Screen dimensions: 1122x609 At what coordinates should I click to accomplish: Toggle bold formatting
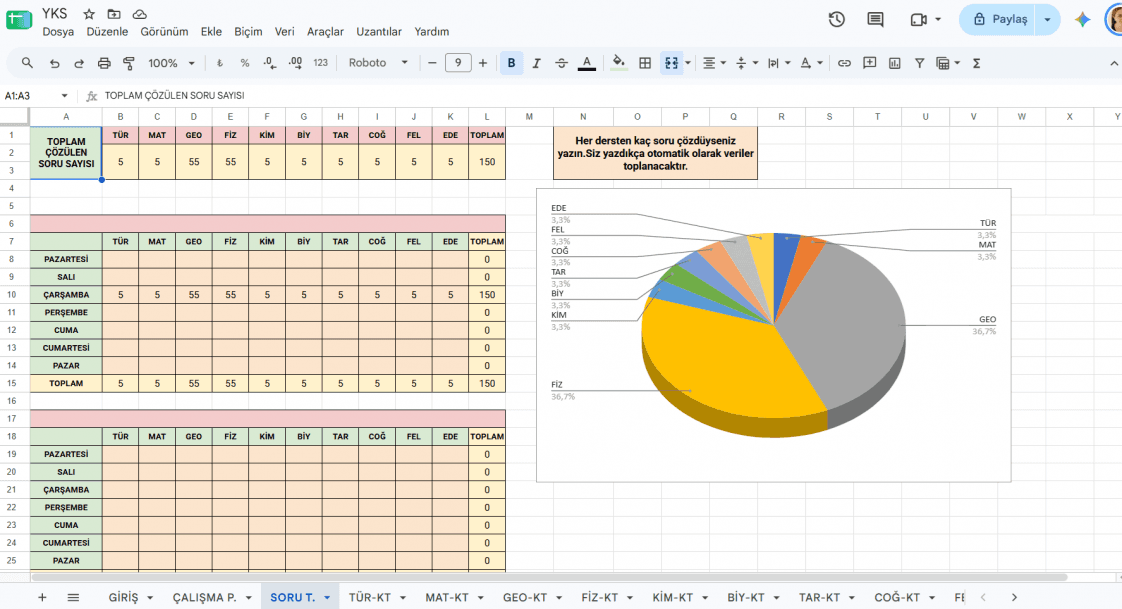[511, 63]
